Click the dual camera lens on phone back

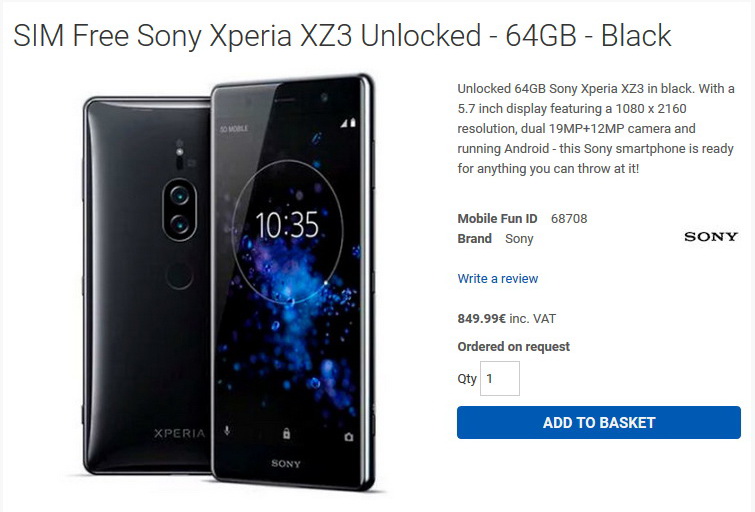tap(180, 210)
